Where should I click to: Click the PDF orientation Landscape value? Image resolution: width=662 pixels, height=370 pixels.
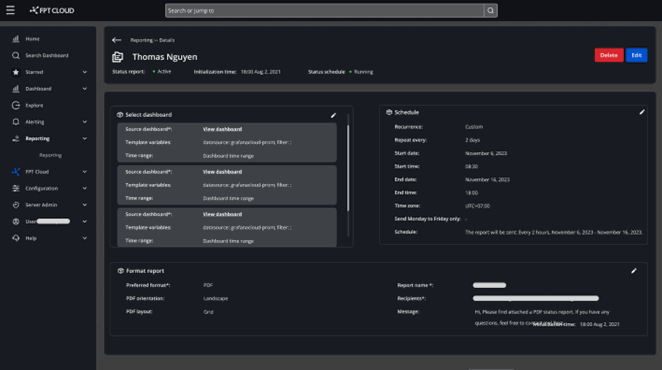[x=215, y=299]
